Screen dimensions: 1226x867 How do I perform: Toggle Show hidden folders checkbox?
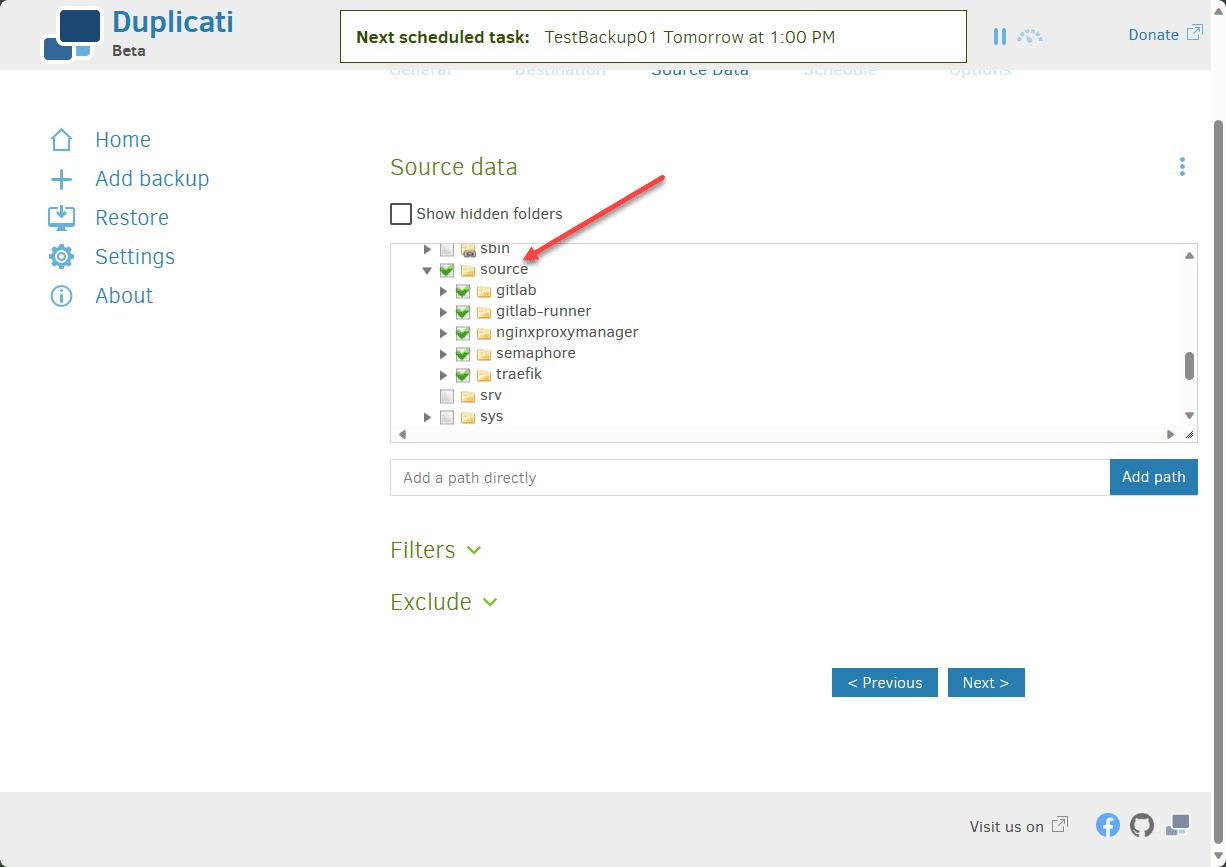point(401,214)
